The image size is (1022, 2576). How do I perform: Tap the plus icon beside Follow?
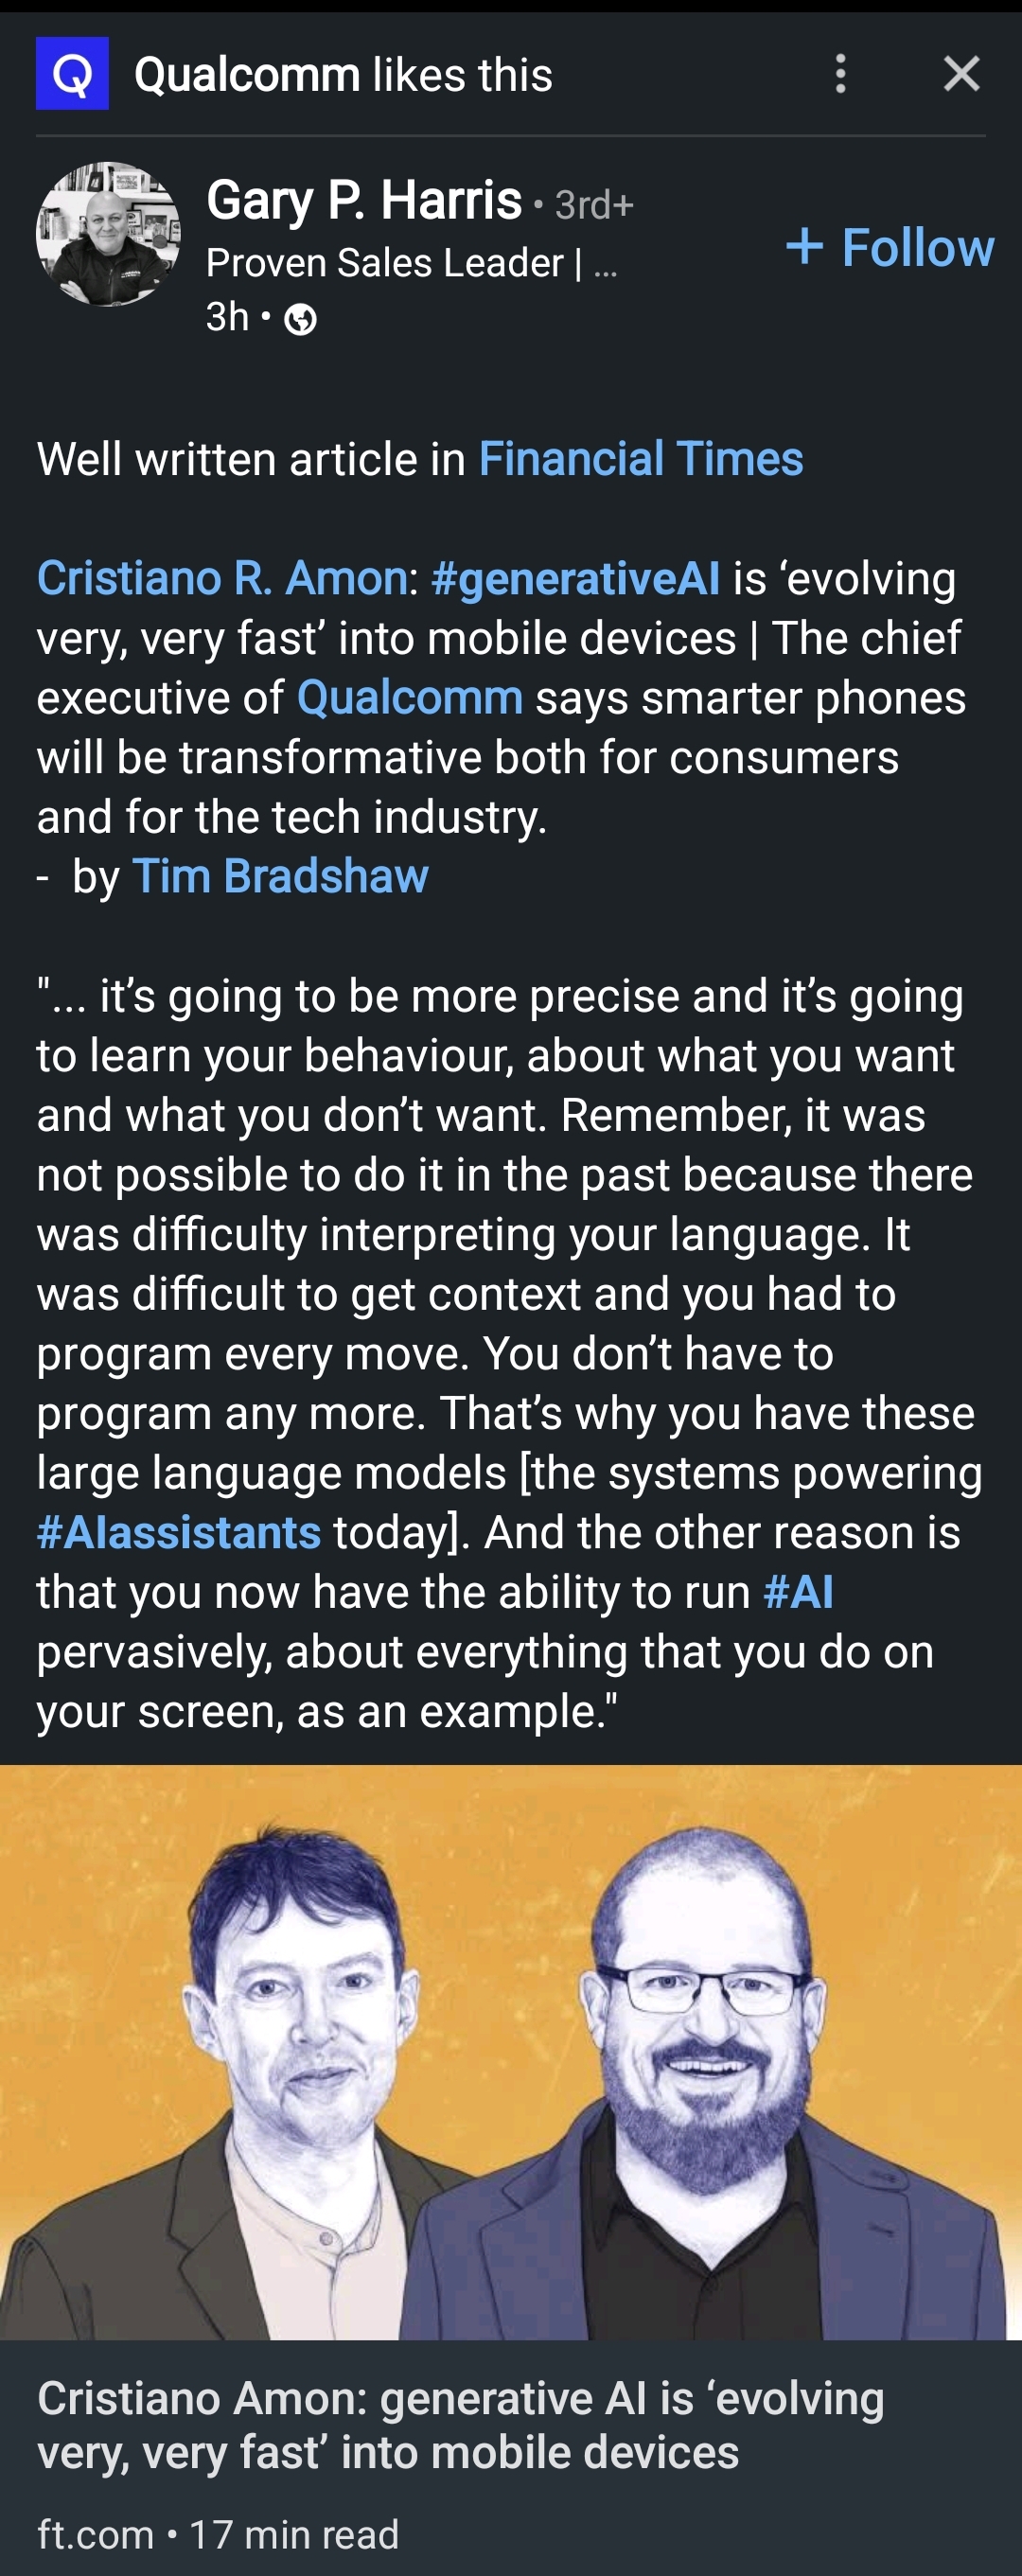(x=804, y=246)
